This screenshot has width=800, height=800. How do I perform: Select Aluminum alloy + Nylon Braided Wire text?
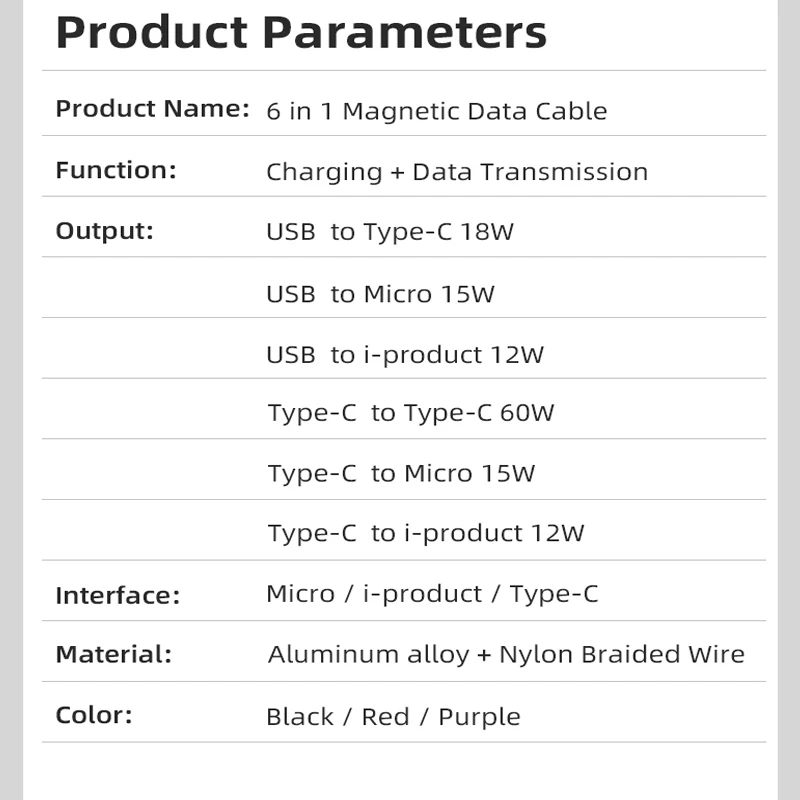point(506,655)
